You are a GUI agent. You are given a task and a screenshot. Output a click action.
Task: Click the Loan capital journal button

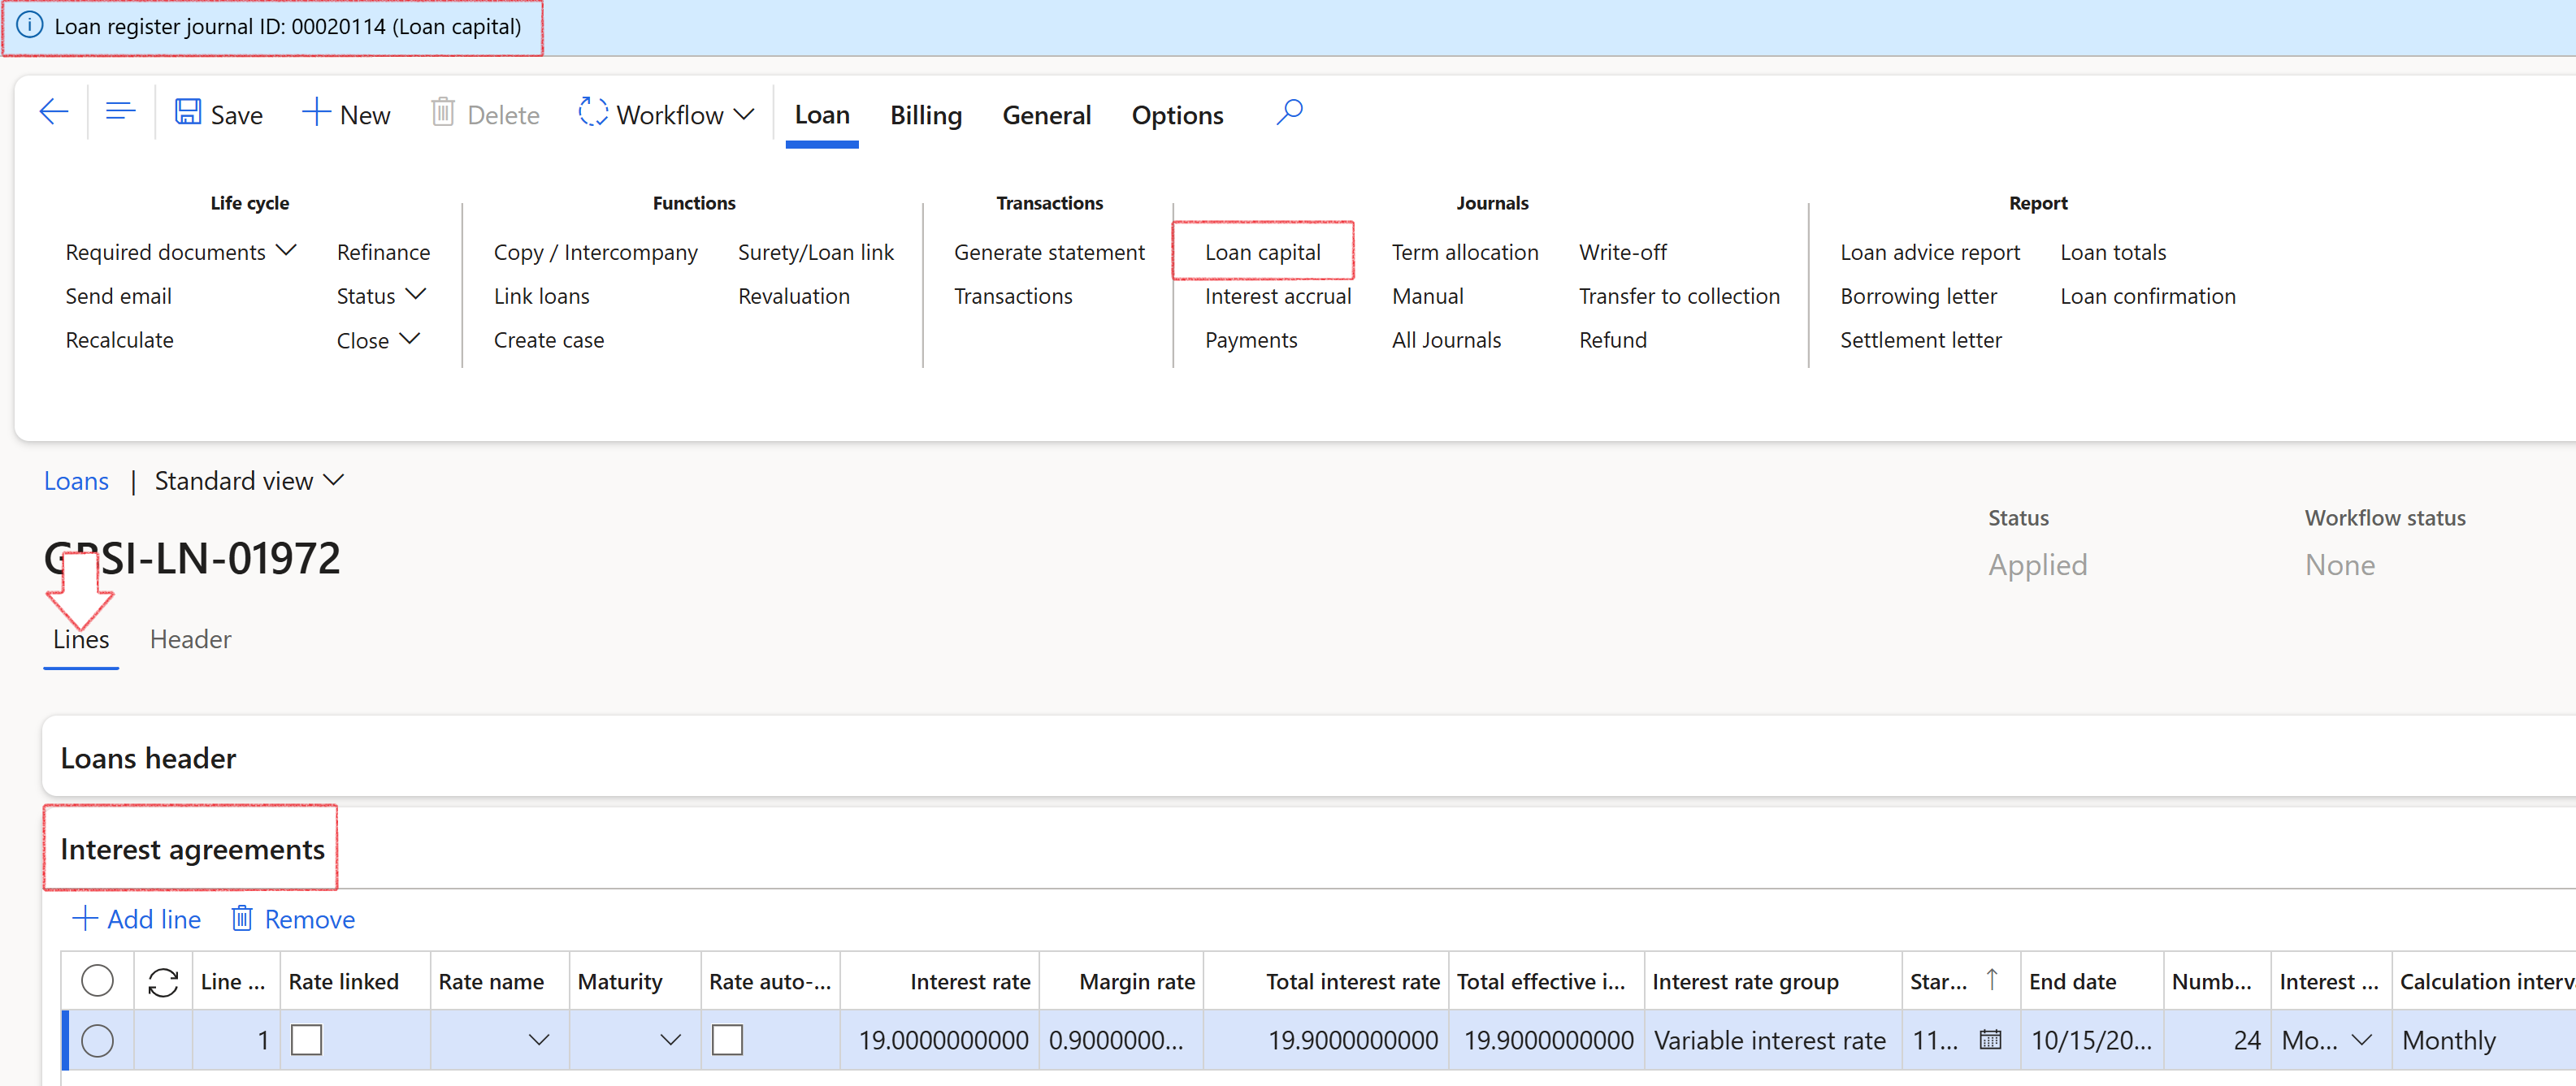coord(1262,252)
